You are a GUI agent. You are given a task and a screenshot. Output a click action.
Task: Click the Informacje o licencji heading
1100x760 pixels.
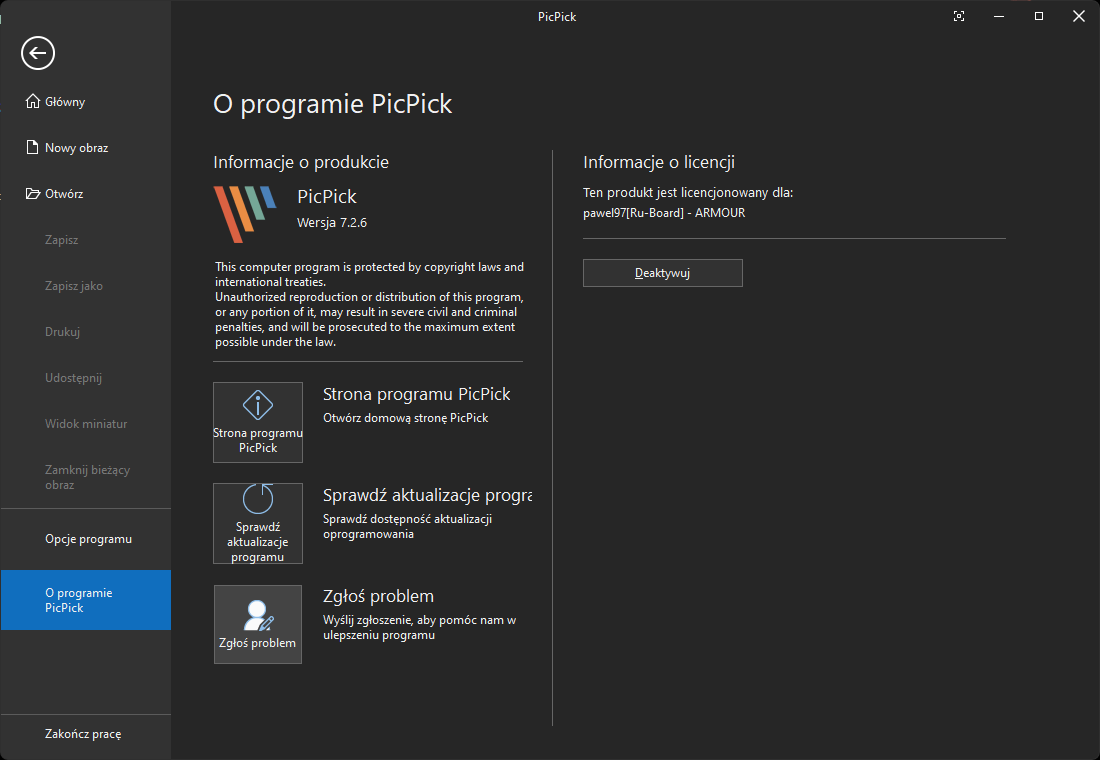659,162
